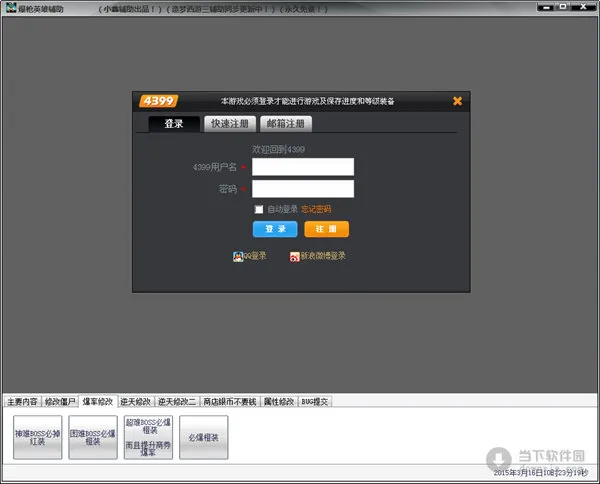600x484 pixels.
Task: Enable the 自动登录 checkbox
Action: point(259,209)
